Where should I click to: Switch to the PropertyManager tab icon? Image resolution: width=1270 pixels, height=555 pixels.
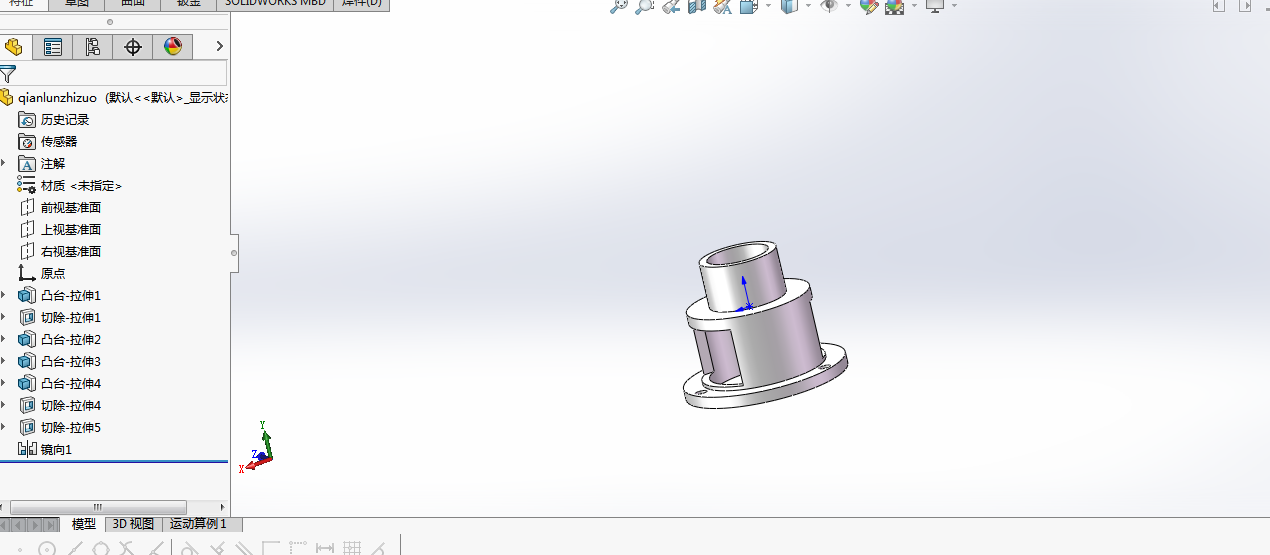(x=53, y=47)
